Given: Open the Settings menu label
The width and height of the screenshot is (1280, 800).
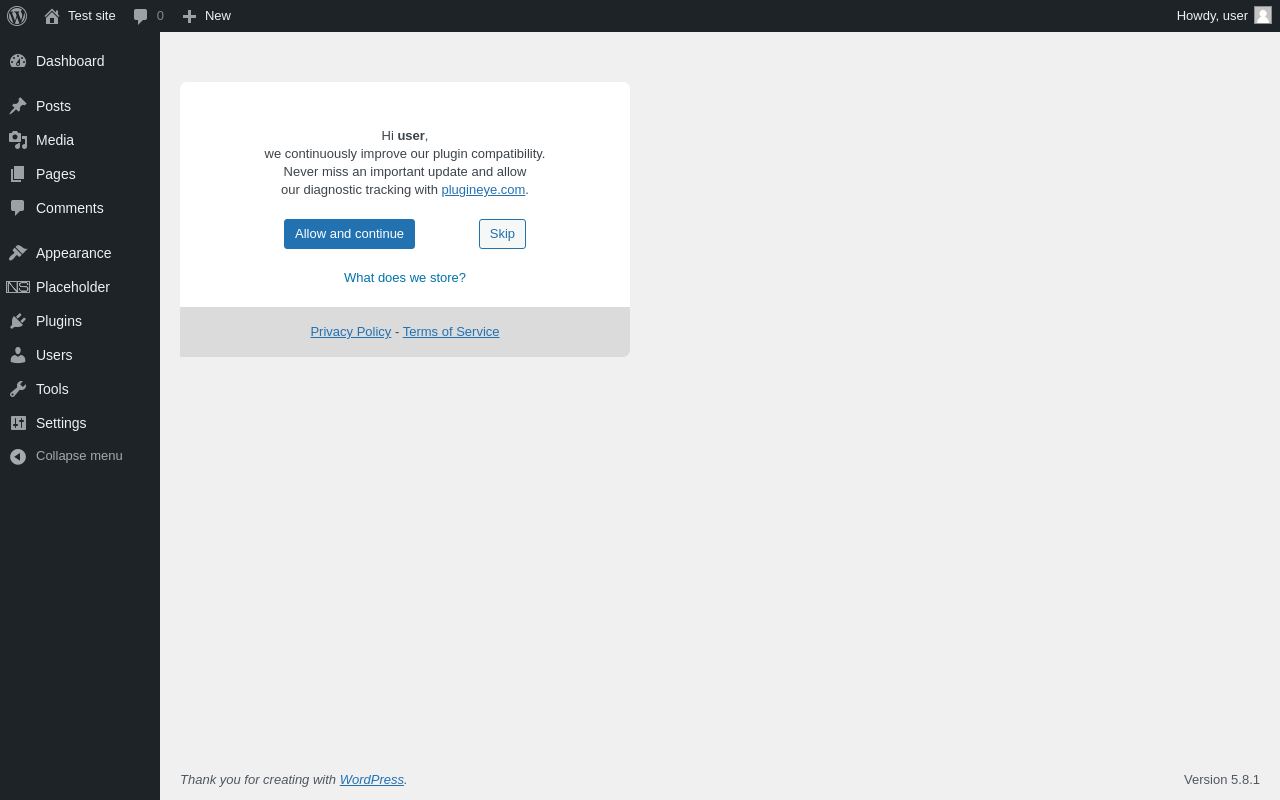Looking at the screenshot, I should click(61, 423).
